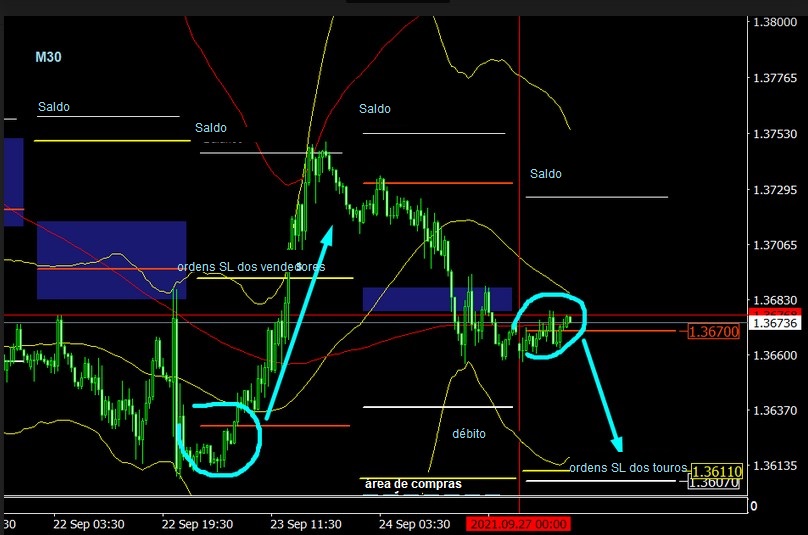Select the blue rectangle above 1.36830 level
Image resolution: width=808 pixels, height=535 pixels.
437,298
